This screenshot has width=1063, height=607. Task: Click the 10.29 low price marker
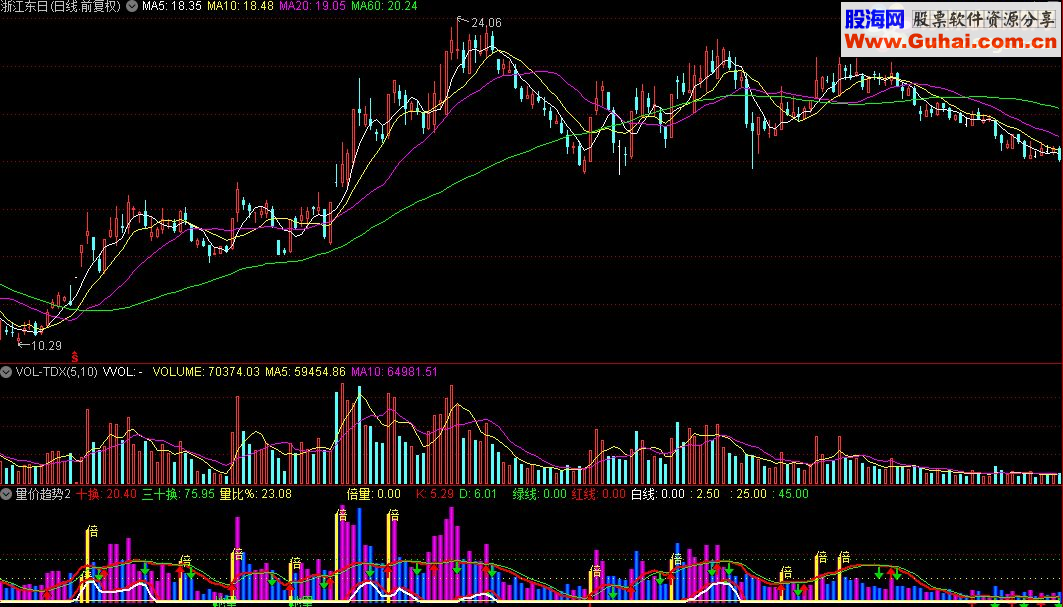tap(46, 345)
